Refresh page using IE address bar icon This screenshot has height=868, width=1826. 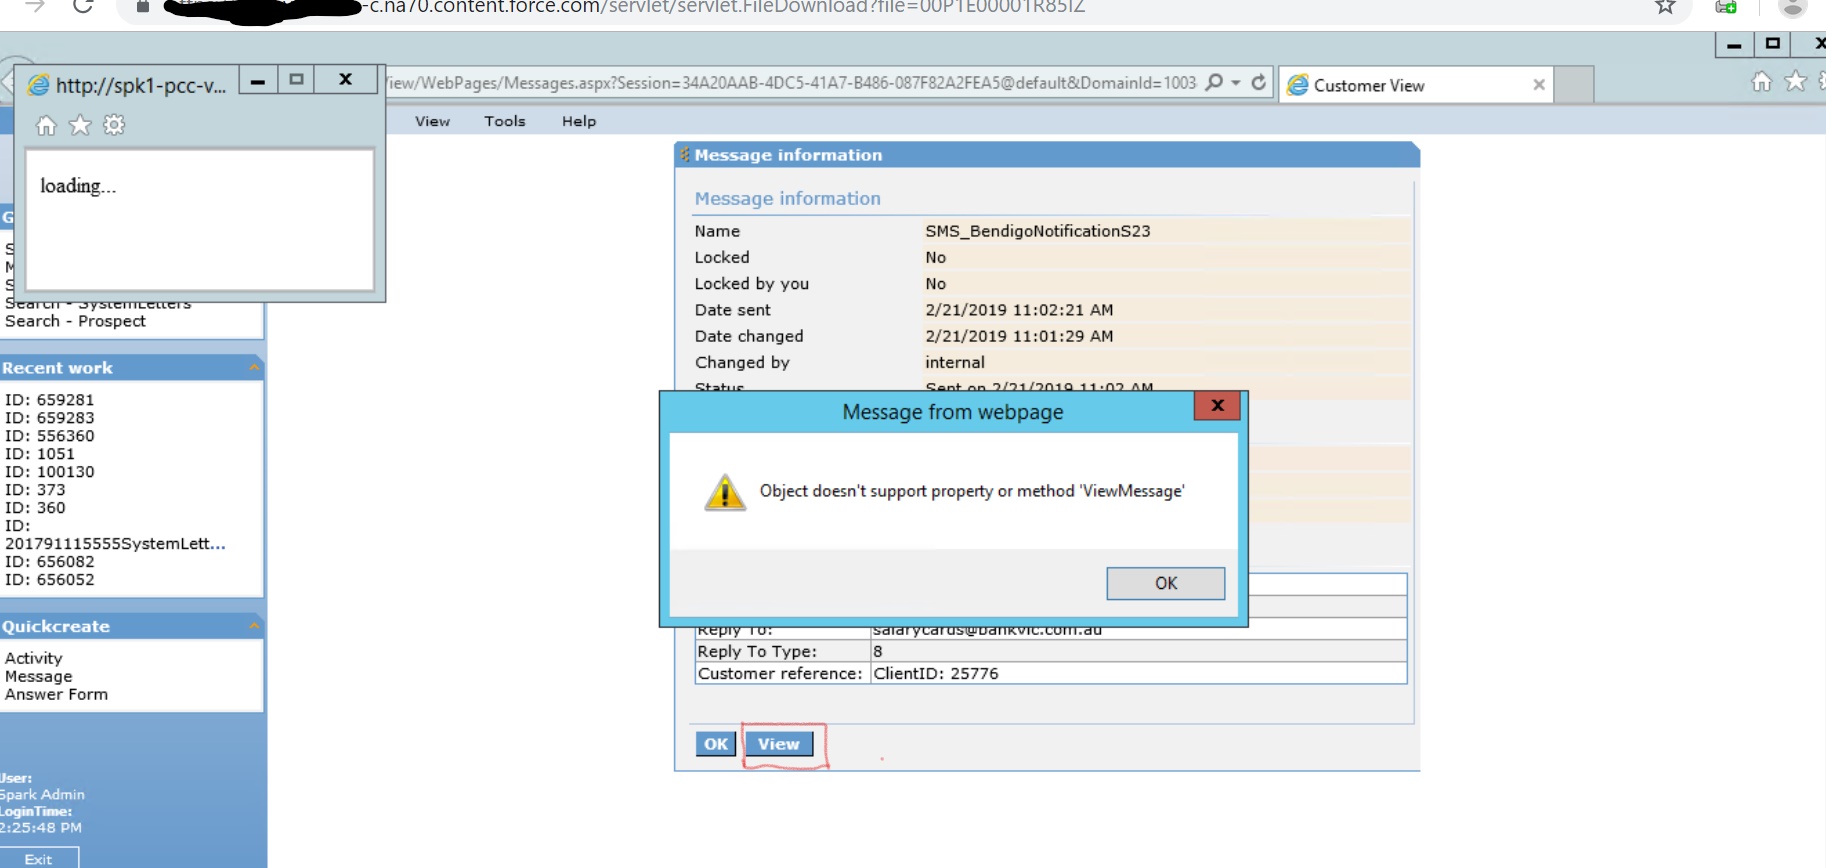(1259, 83)
